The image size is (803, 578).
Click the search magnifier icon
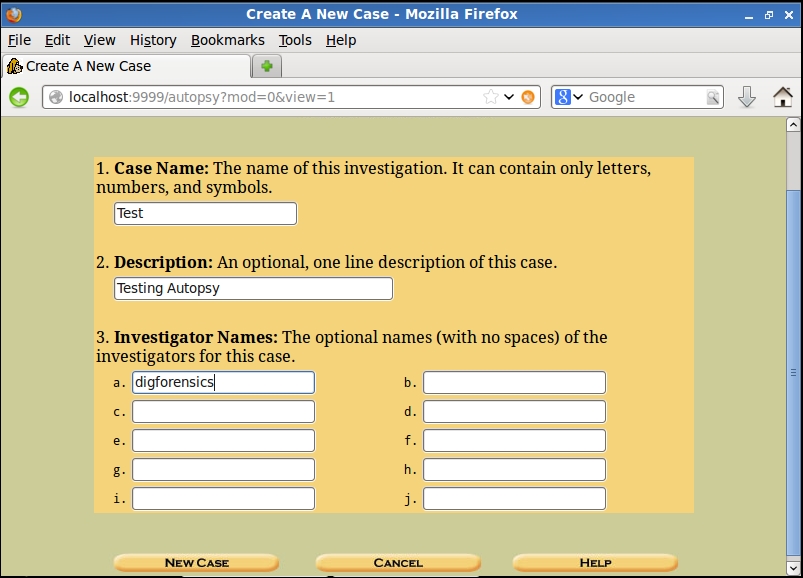[x=713, y=97]
